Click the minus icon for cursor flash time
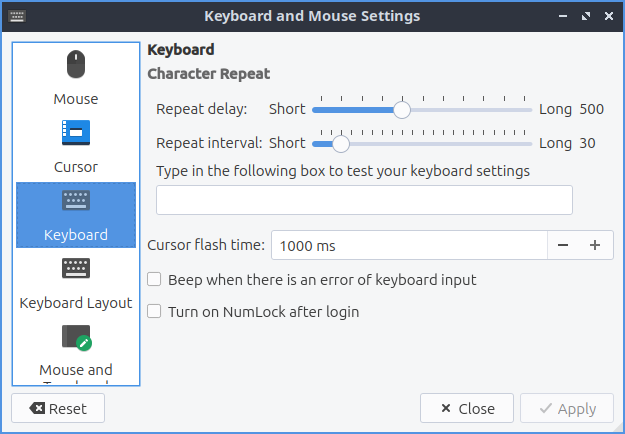The width and height of the screenshot is (625, 434). [563, 245]
